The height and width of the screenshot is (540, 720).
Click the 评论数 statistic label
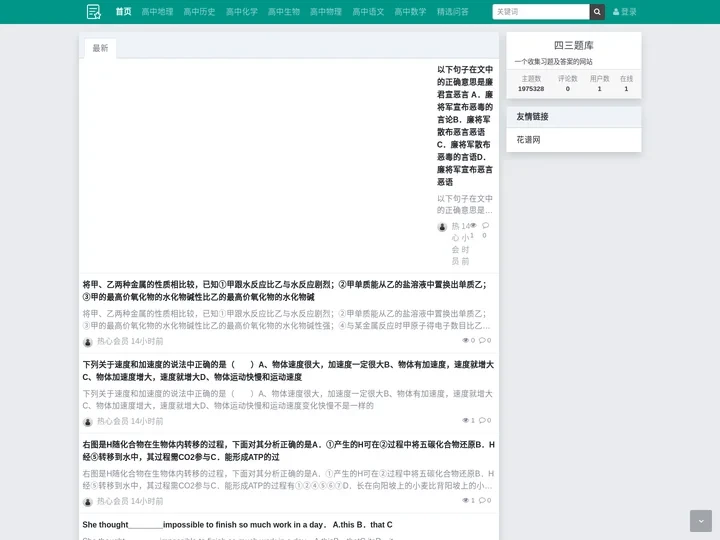click(x=568, y=79)
